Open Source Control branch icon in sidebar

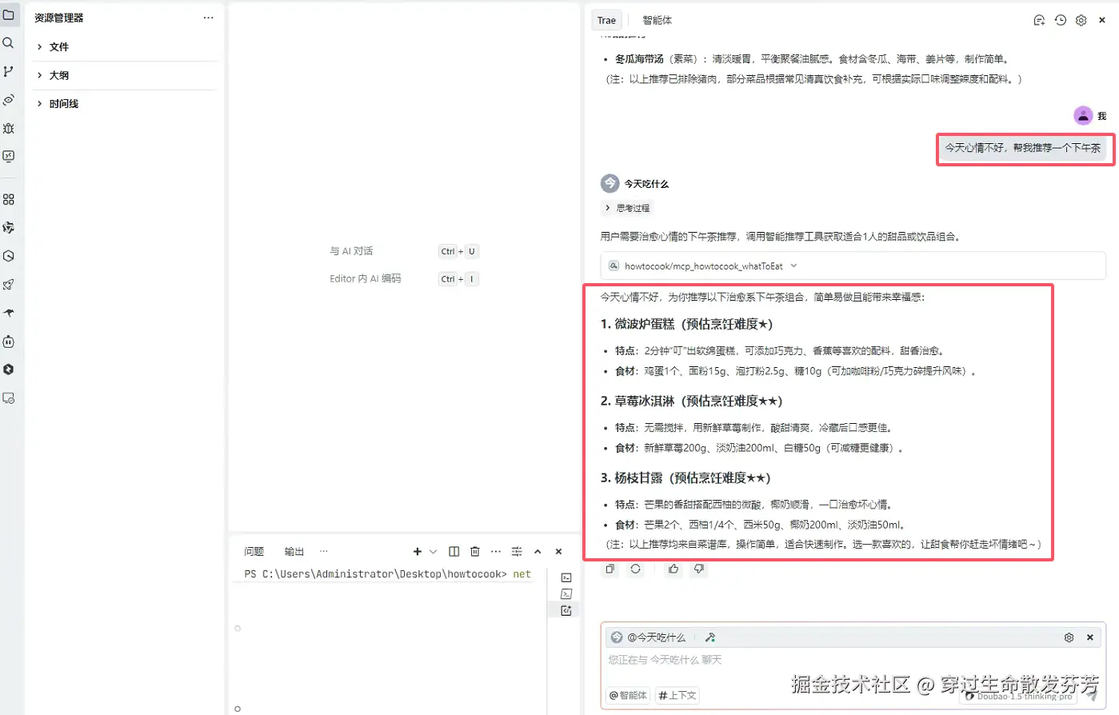[x=9, y=71]
